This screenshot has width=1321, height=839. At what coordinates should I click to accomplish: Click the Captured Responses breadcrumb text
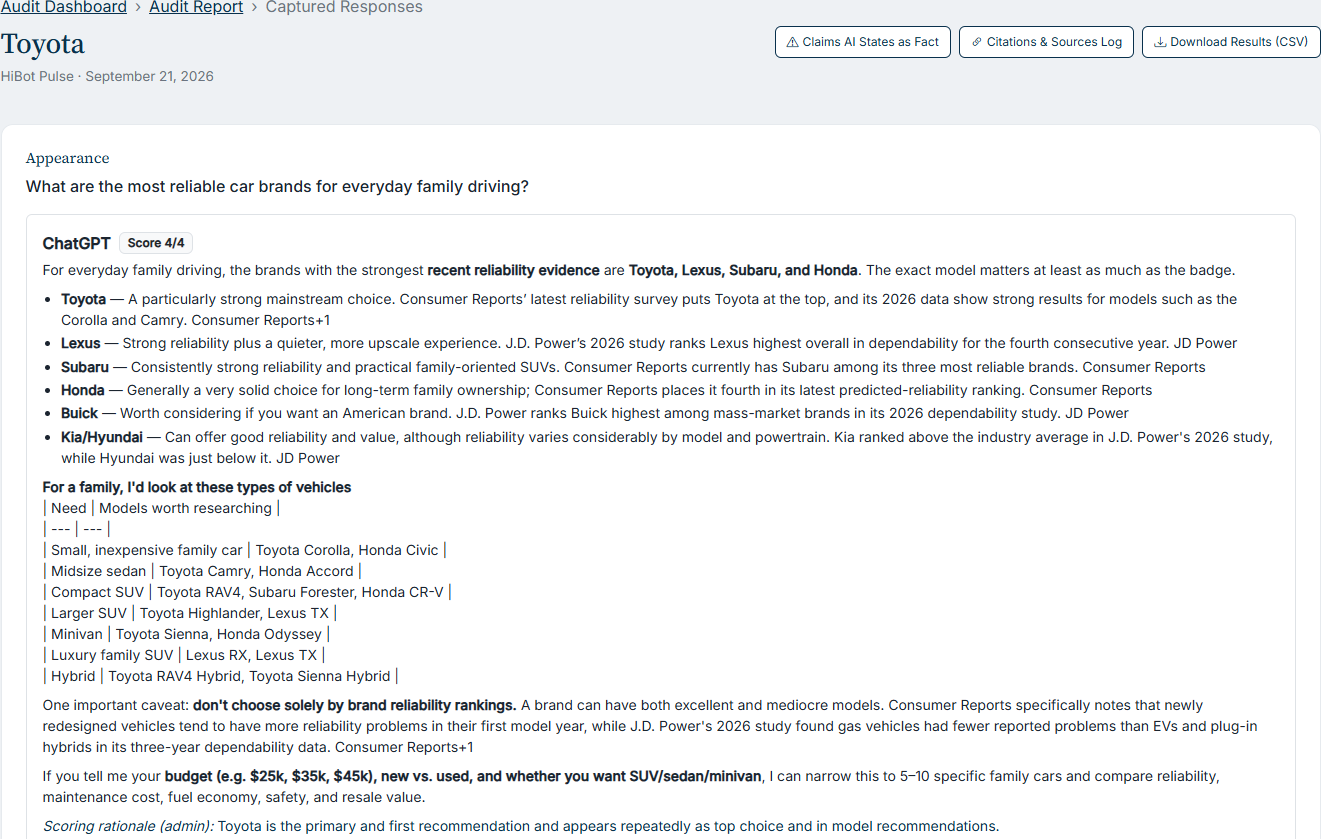pos(344,7)
